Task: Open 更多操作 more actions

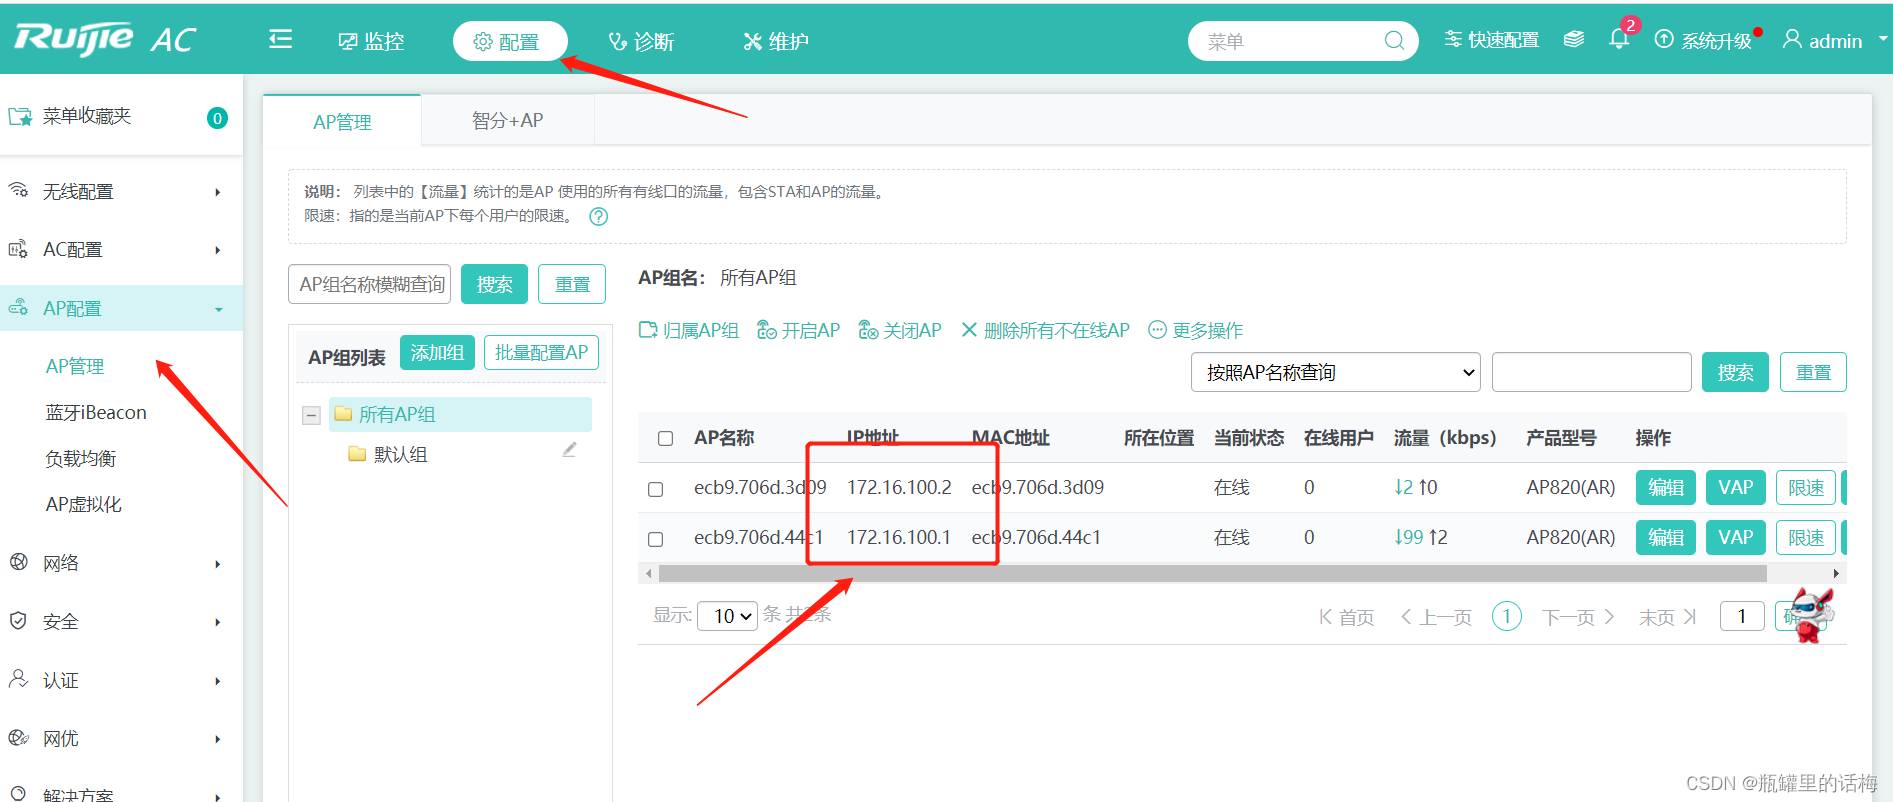Action: tap(1195, 330)
